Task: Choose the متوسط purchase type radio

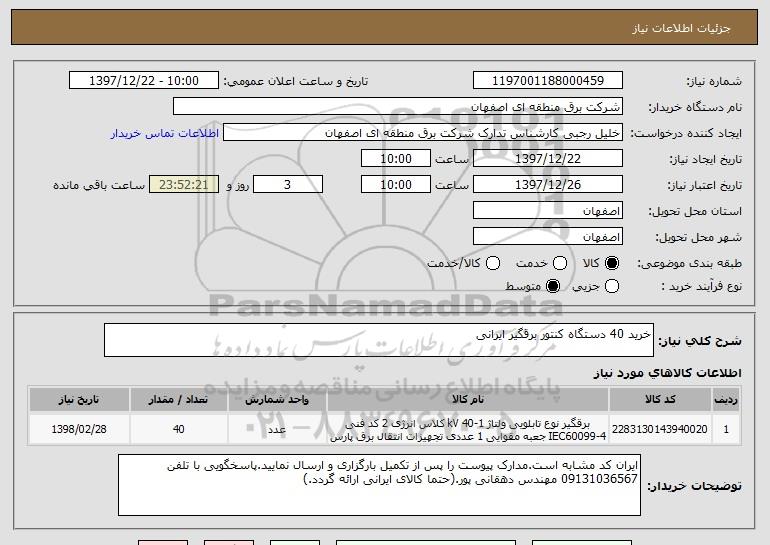Action: tap(553, 286)
